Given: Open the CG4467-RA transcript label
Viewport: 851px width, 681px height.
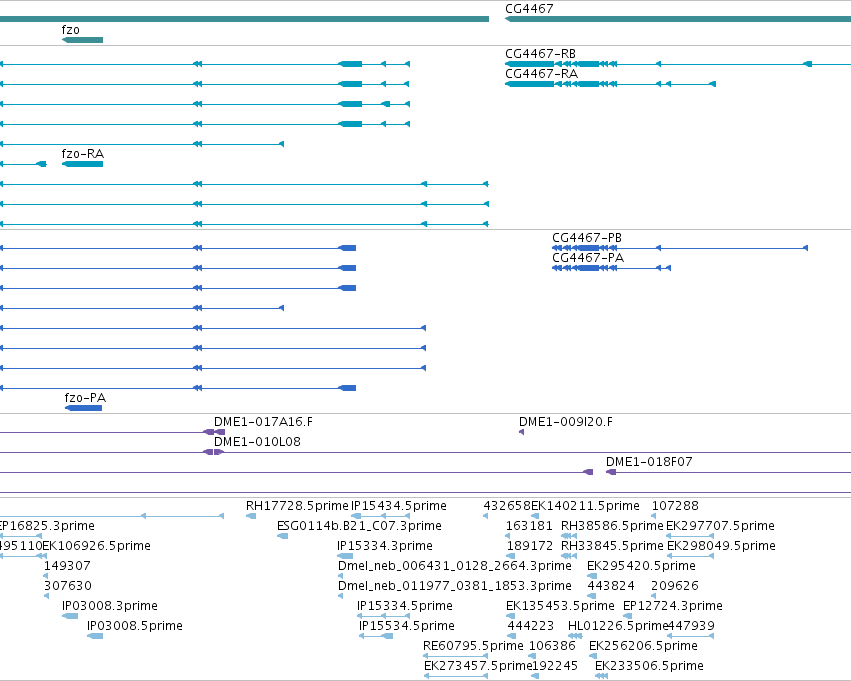Looking at the screenshot, I should [x=542, y=74].
